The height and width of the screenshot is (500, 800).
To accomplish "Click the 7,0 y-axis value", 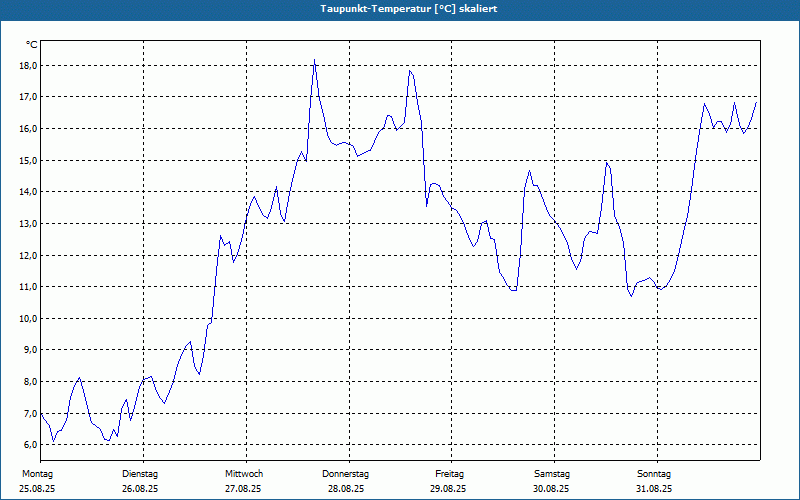I will [30, 413].
